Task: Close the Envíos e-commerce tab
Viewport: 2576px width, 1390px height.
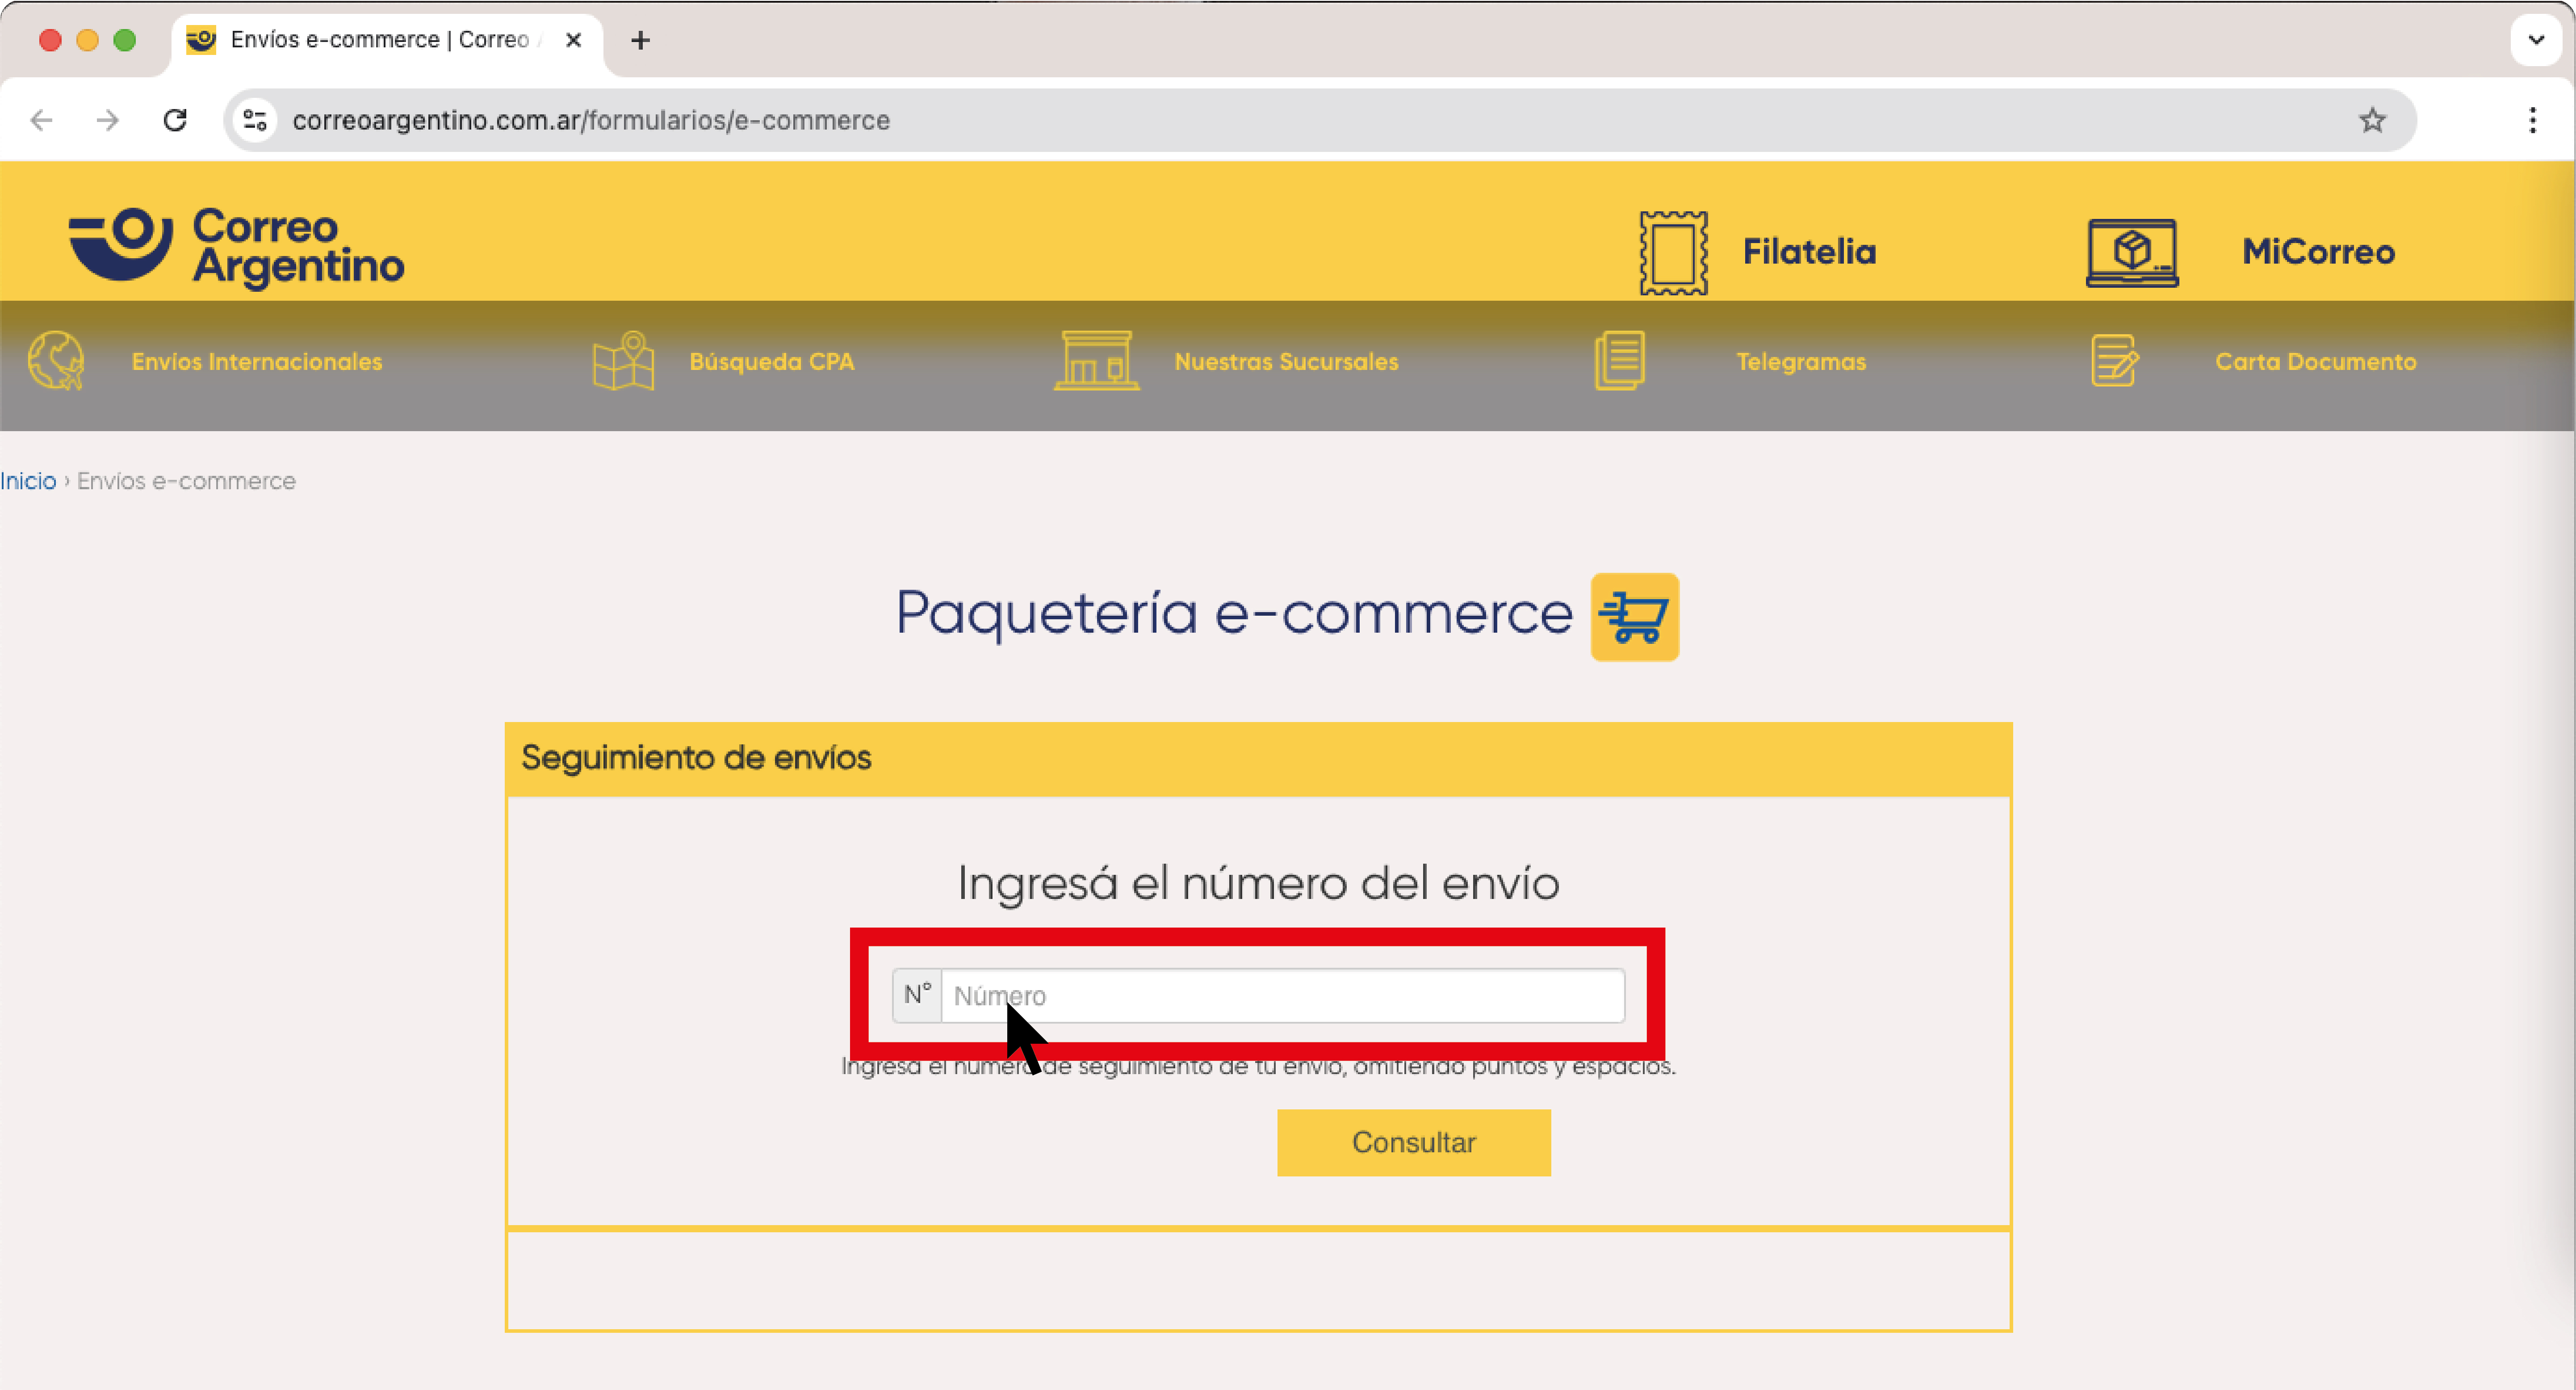Action: click(x=573, y=40)
